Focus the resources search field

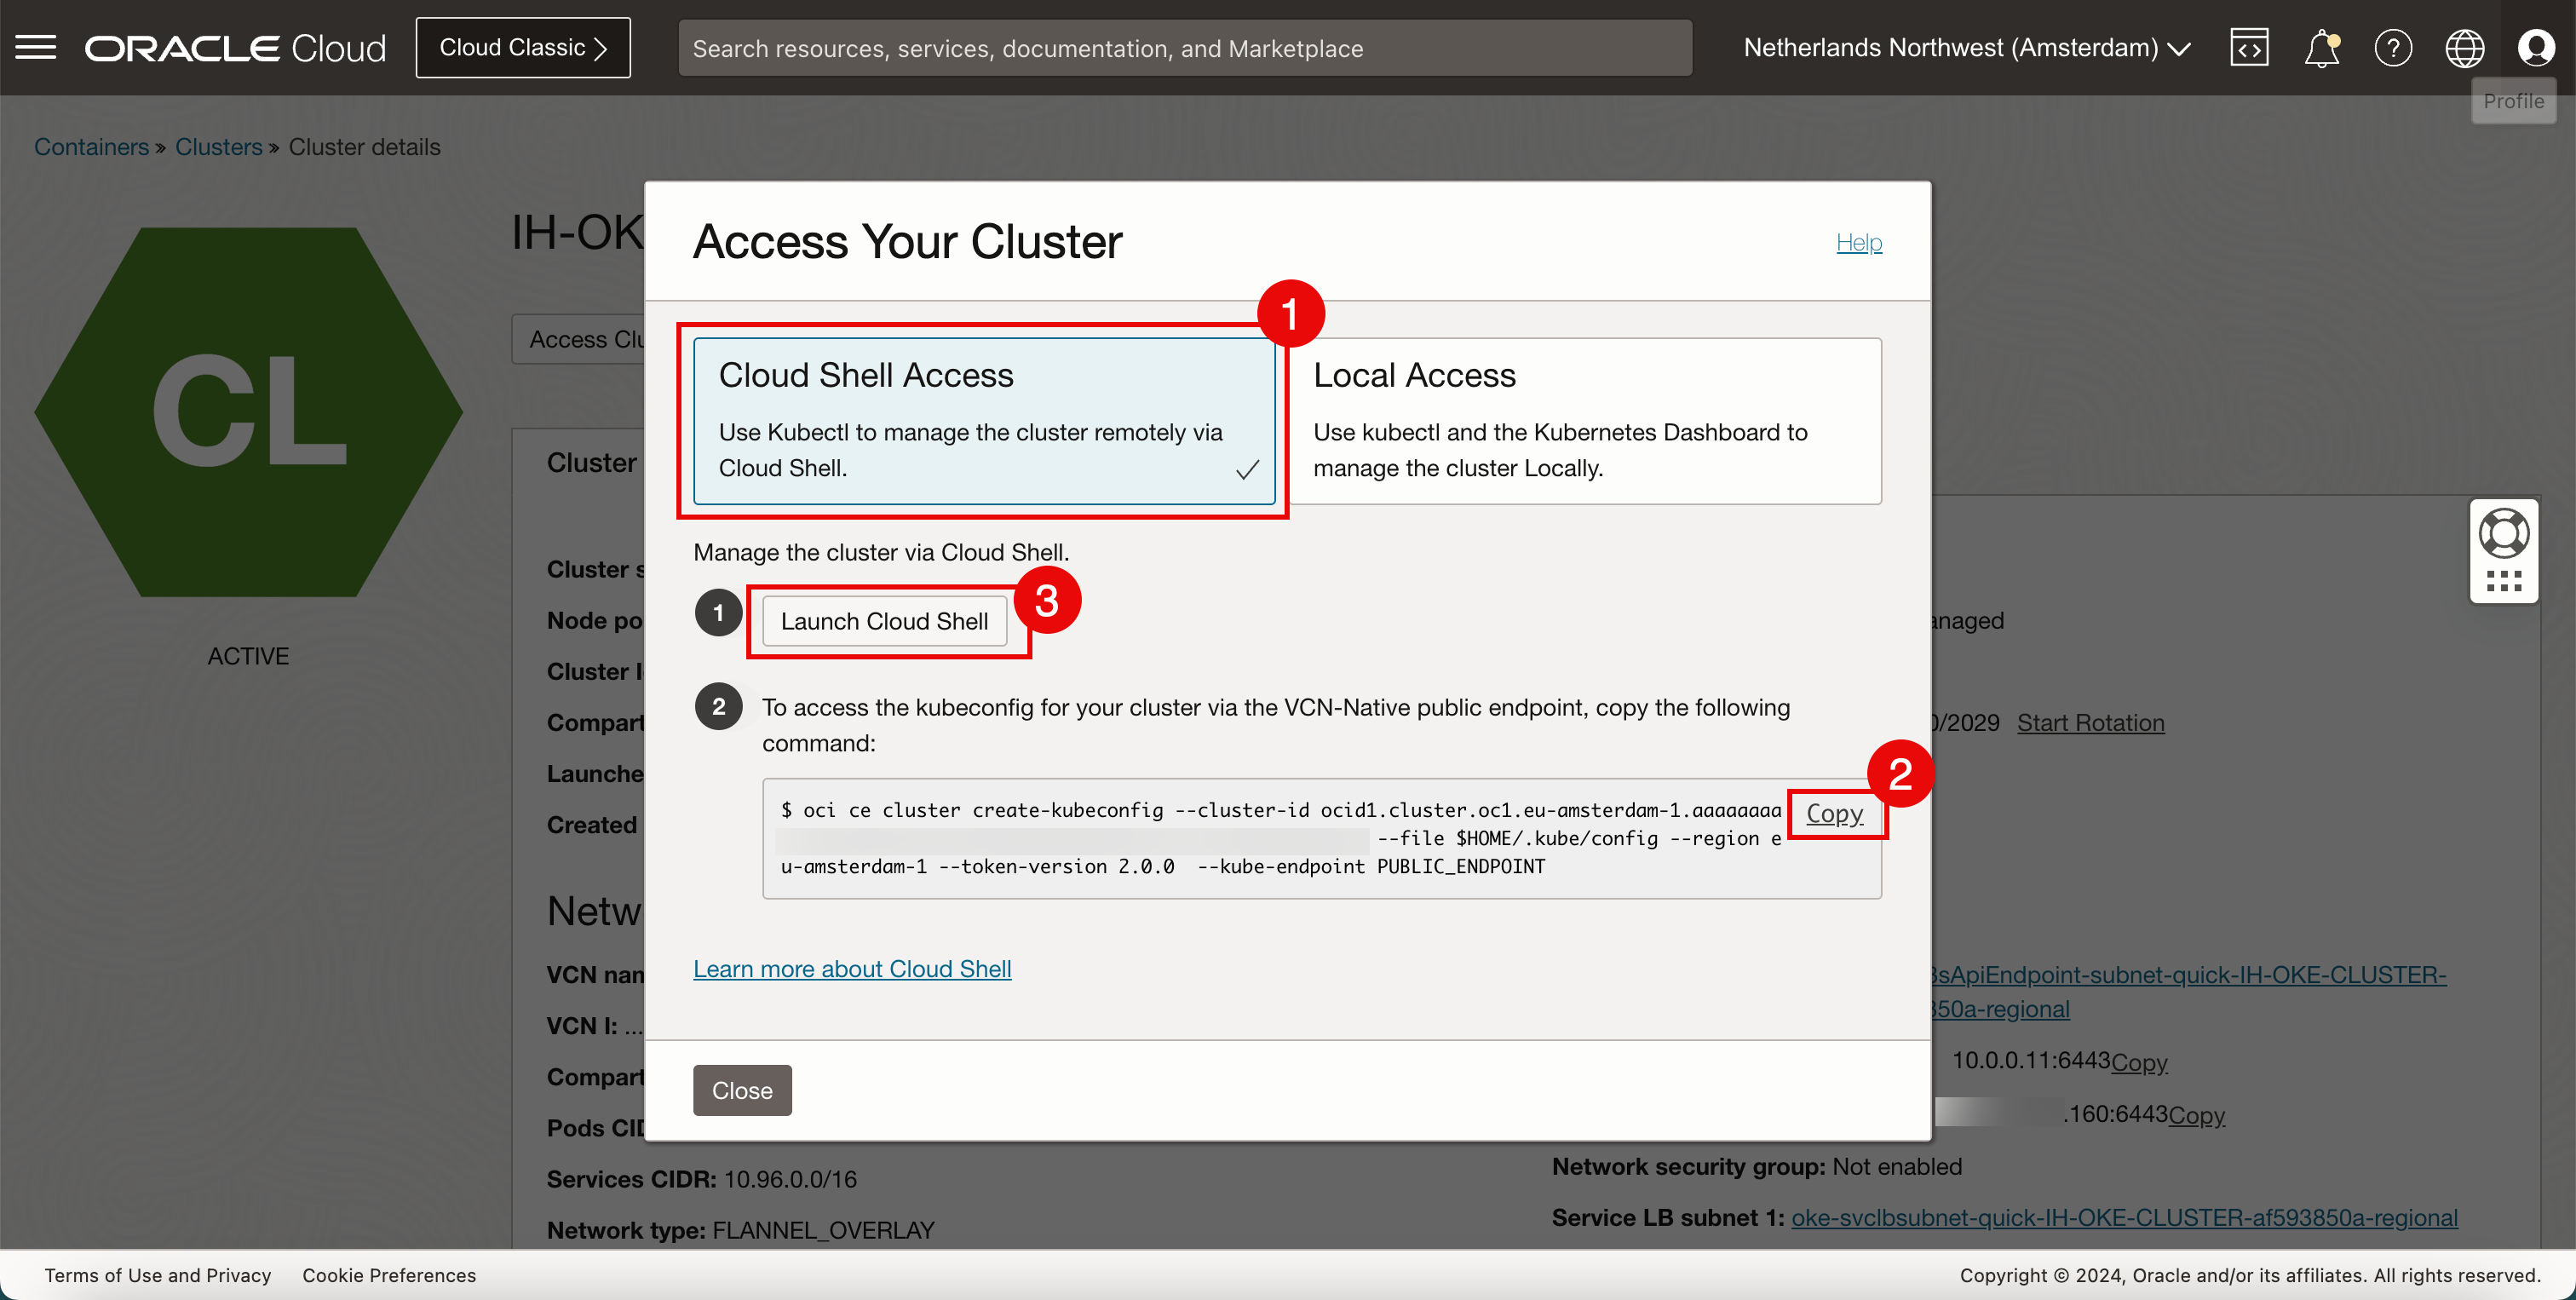point(1185,48)
